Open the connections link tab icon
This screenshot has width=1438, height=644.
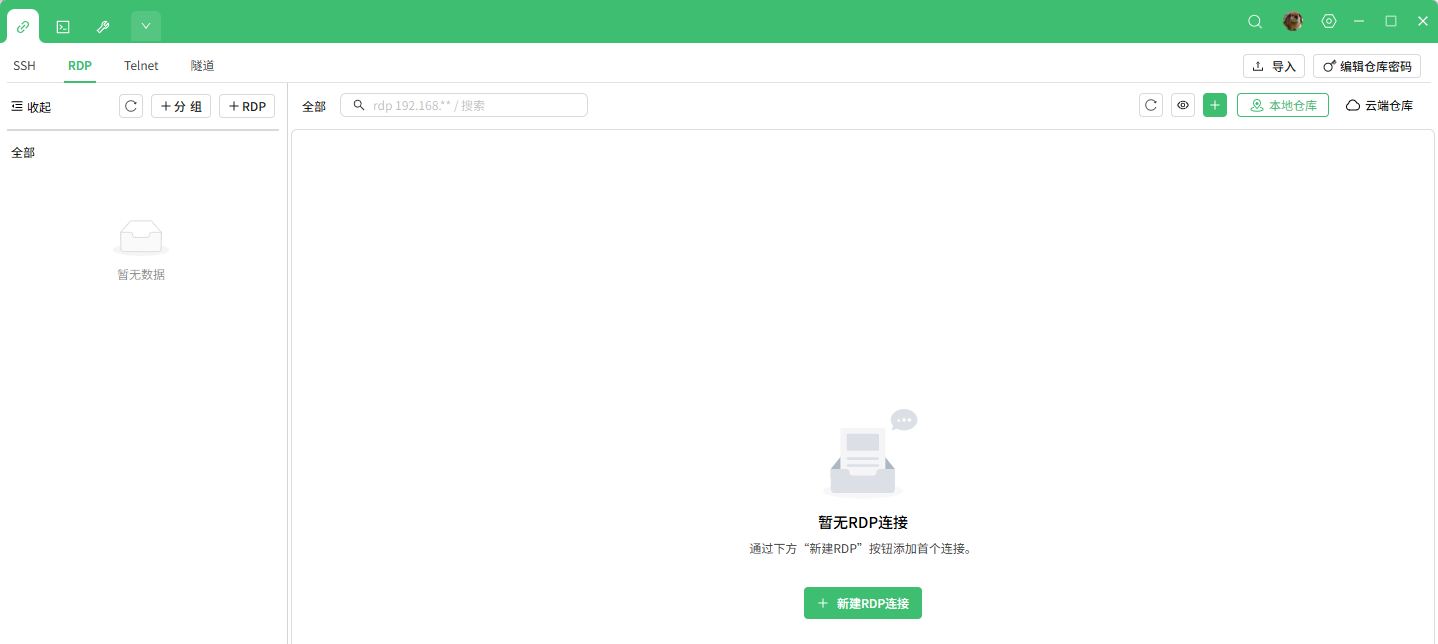(x=23, y=26)
